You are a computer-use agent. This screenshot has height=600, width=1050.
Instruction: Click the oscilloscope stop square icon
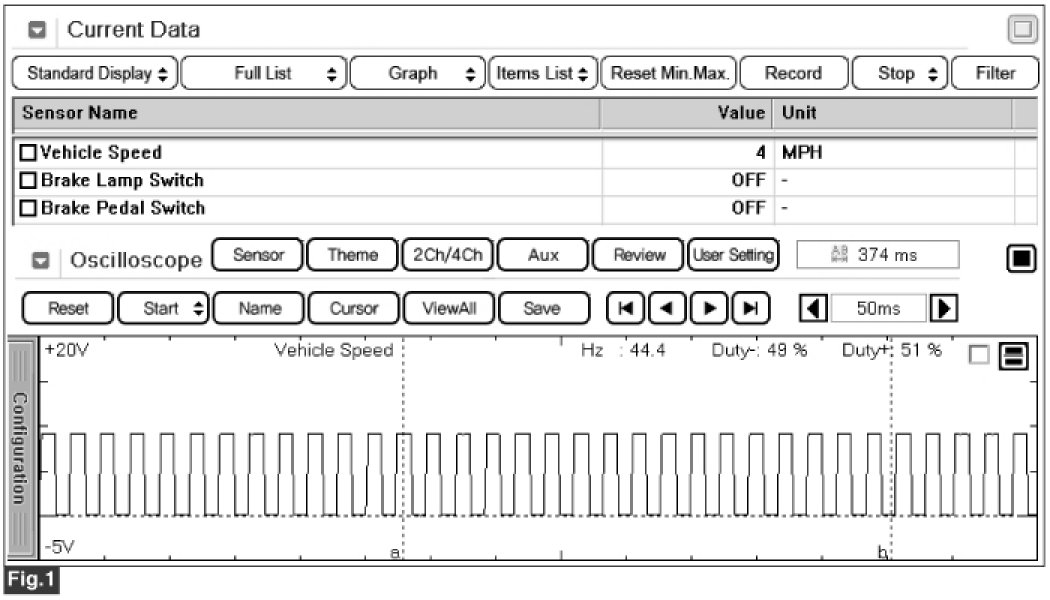click(x=1020, y=259)
